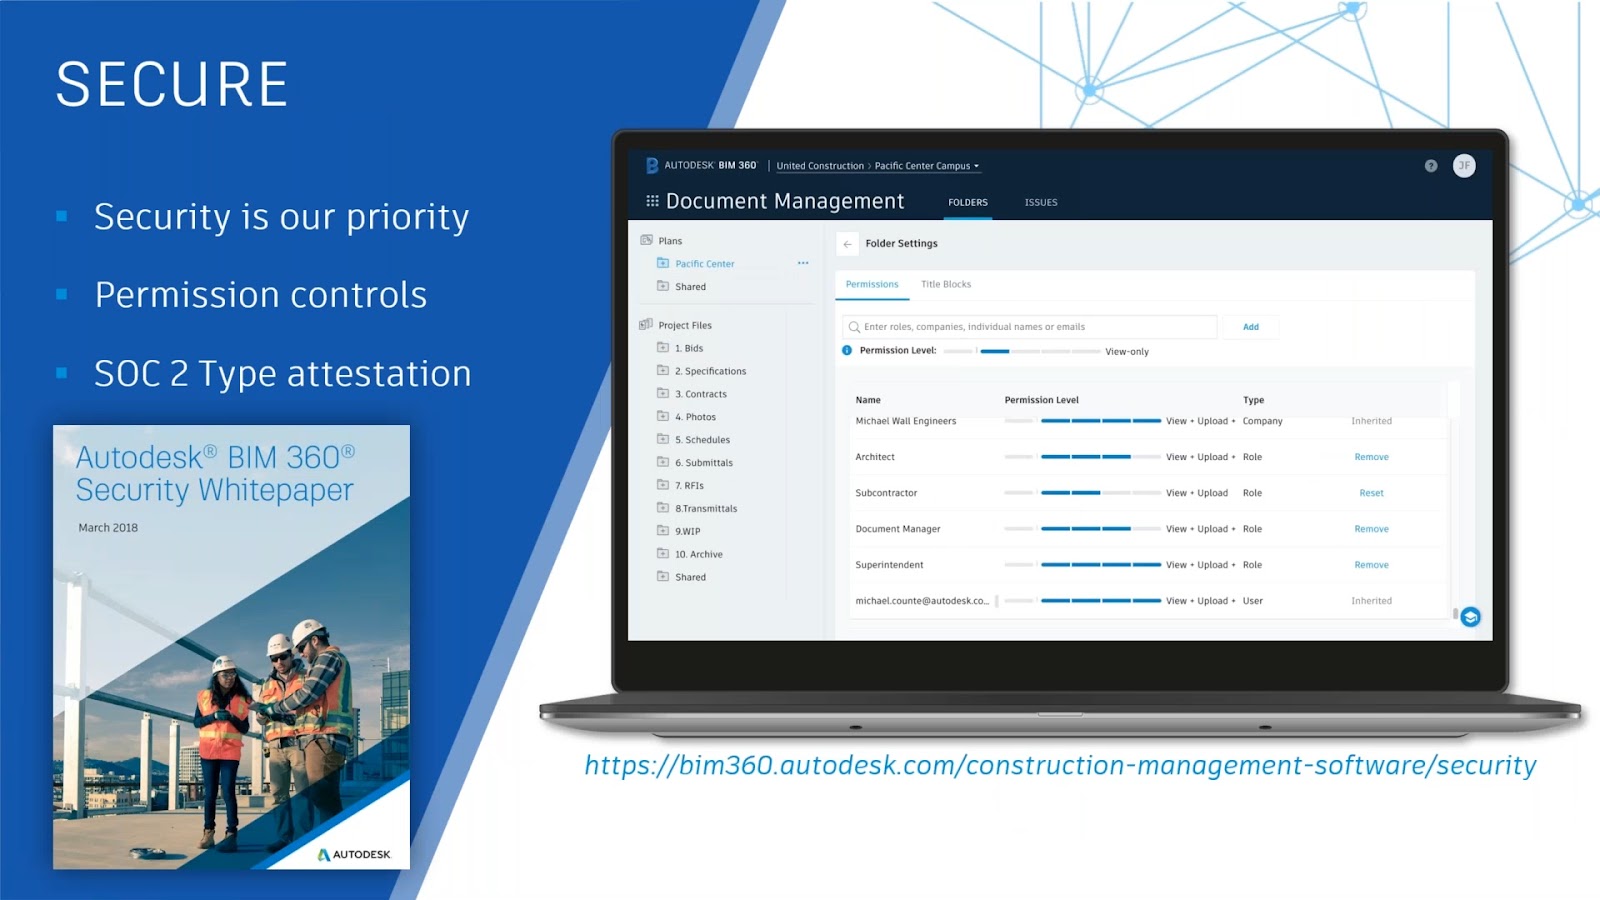Open the module switcher grid icon

click(x=652, y=201)
